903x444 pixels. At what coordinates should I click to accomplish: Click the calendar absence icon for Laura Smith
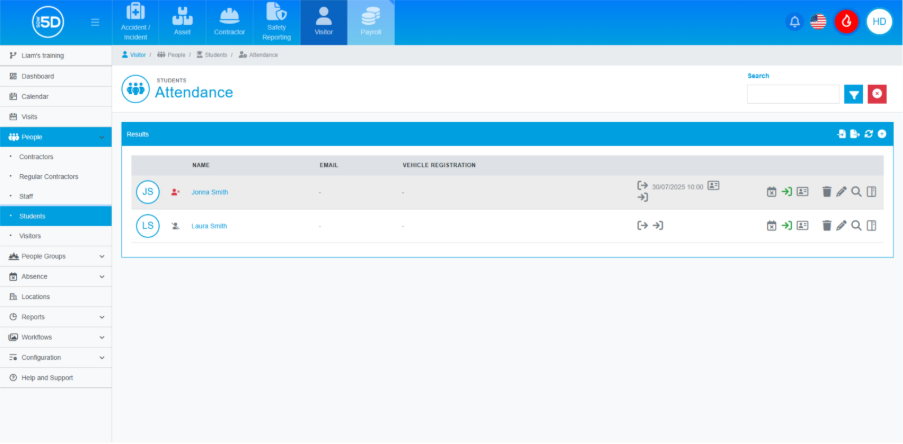(772, 226)
